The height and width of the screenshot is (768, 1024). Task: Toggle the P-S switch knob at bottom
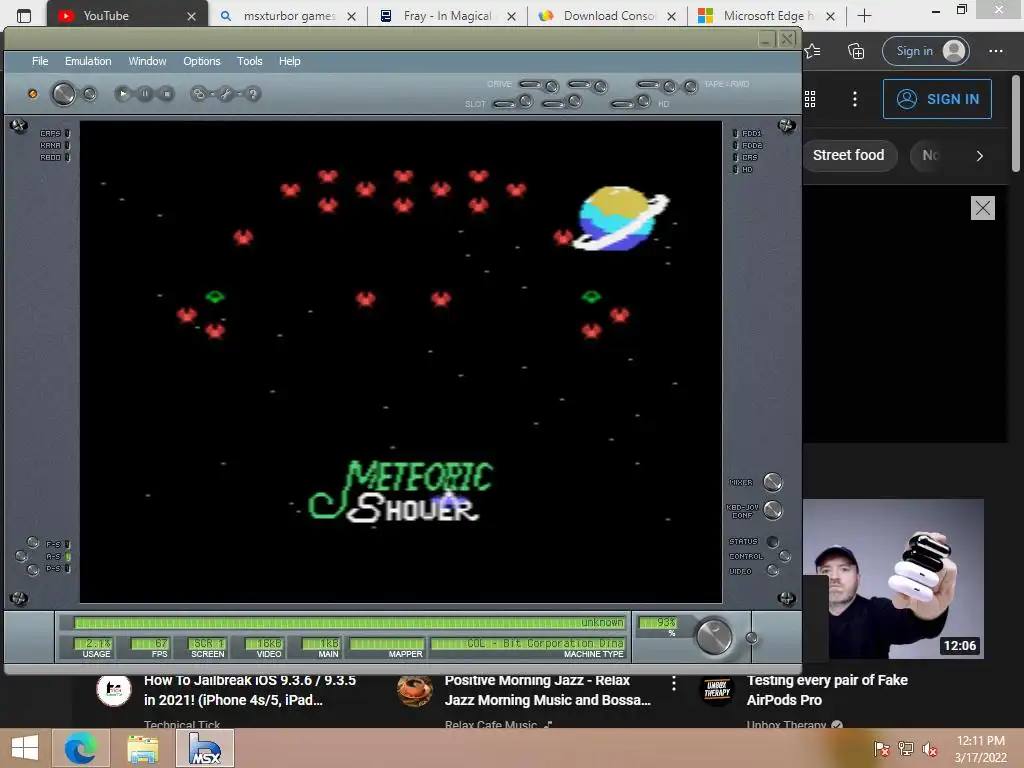coord(33,570)
